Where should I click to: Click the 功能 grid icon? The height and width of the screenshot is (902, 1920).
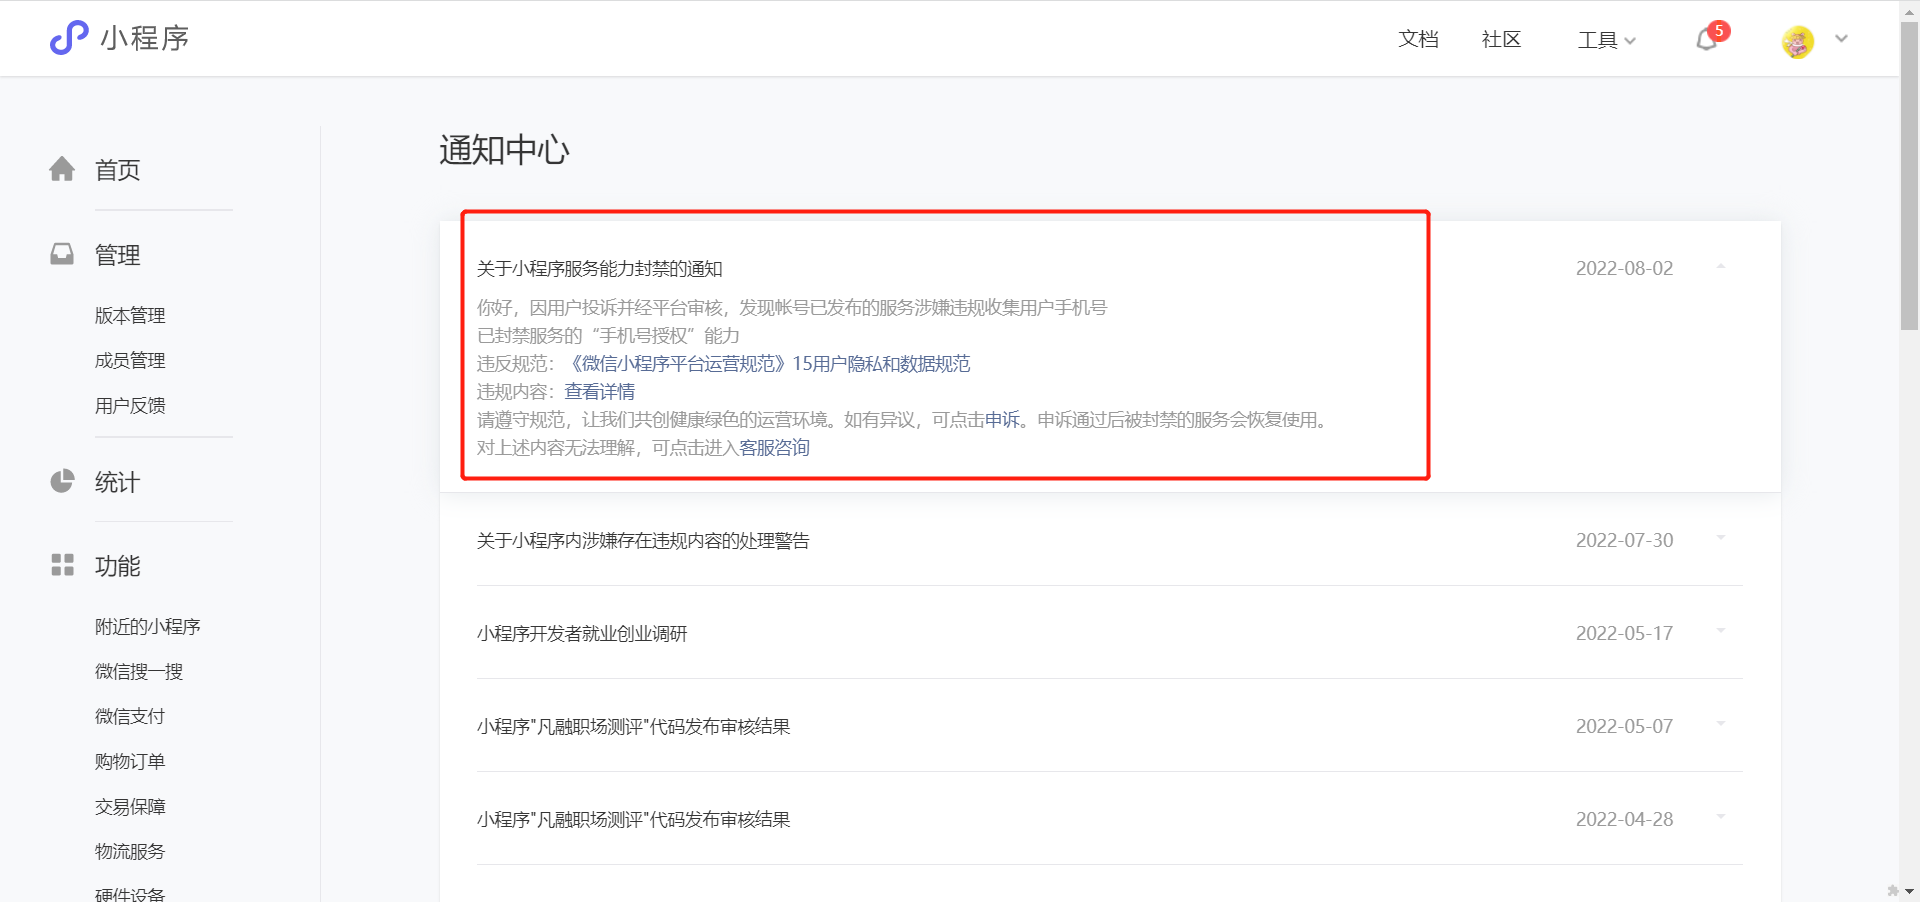tap(62, 565)
